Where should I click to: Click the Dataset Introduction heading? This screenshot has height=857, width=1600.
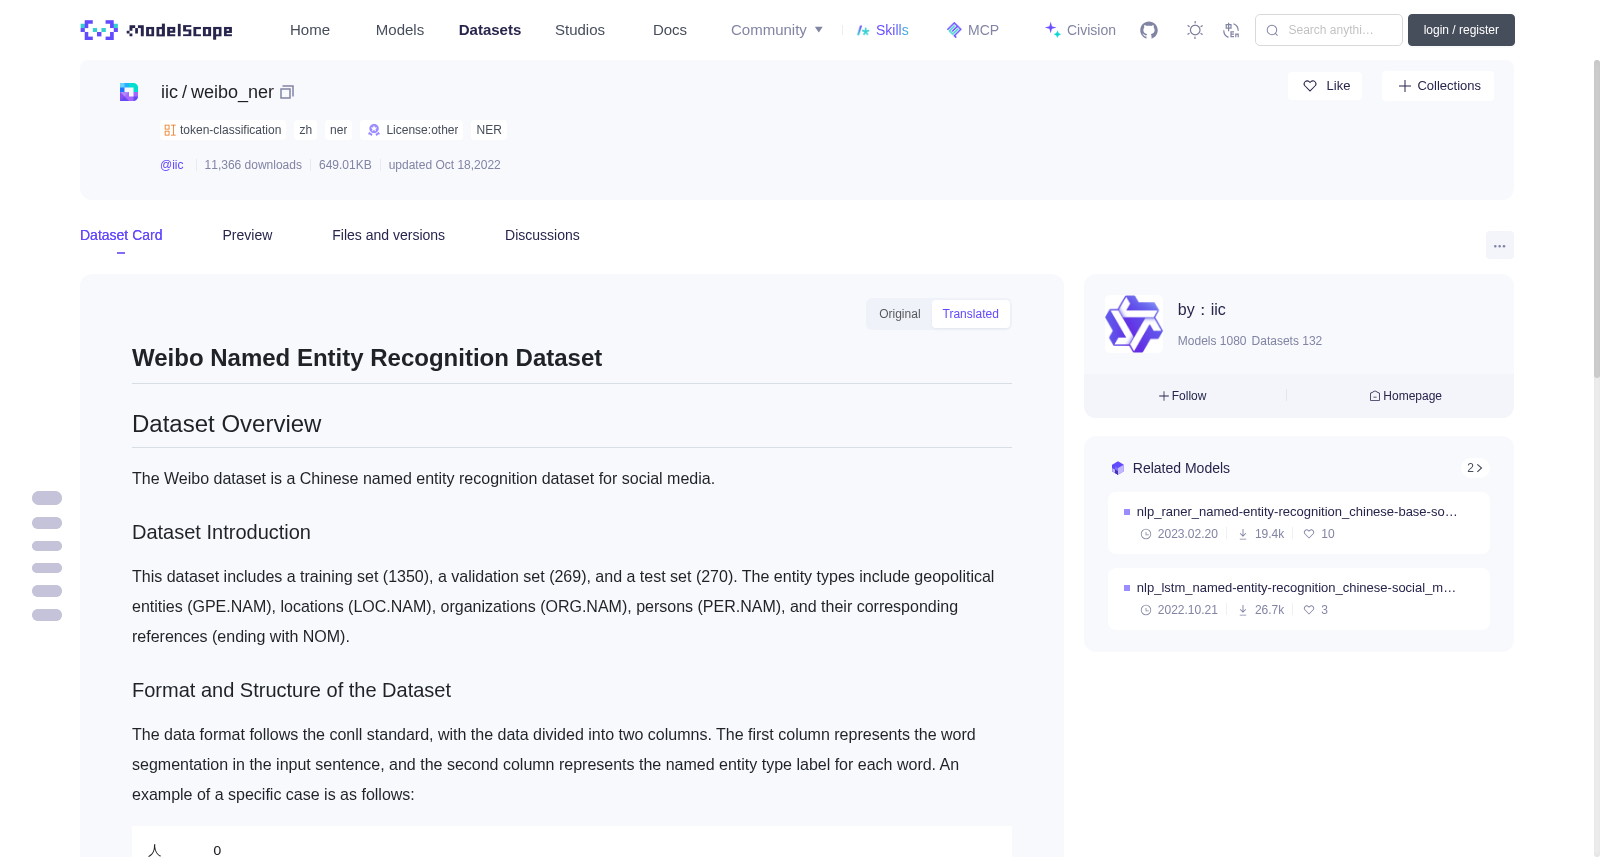[x=221, y=532]
